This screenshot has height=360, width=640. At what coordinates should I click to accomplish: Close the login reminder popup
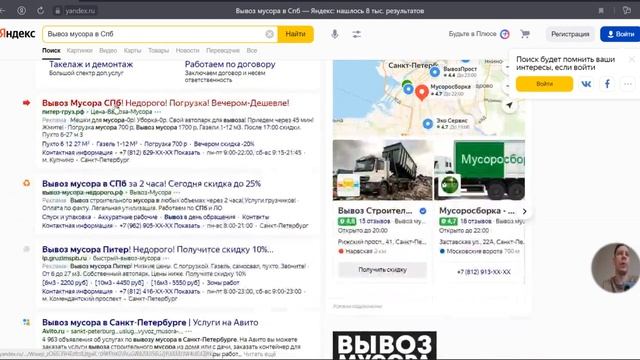pos(632,59)
